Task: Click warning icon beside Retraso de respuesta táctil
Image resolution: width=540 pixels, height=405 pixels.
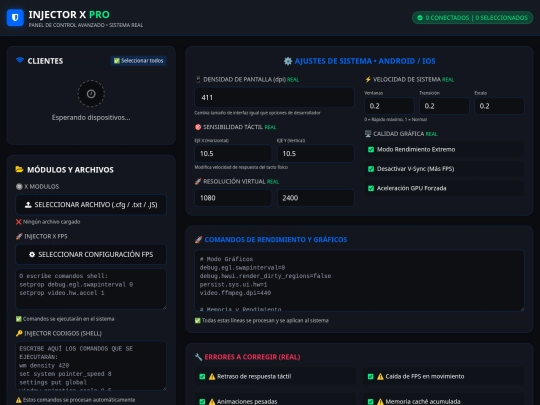Action: click(x=212, y=376)
